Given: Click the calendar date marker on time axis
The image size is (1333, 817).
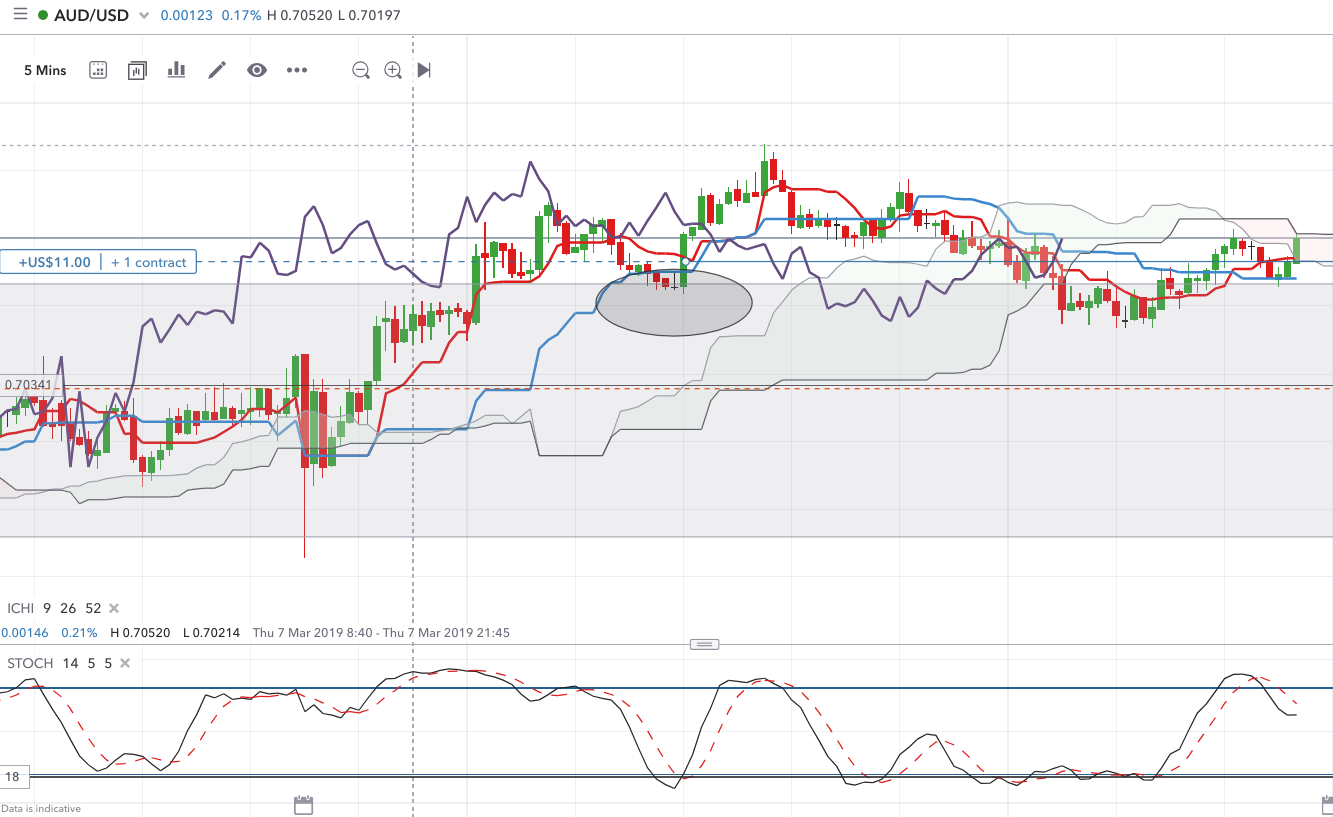Looking at the screenshot, I should pos(304,805).
